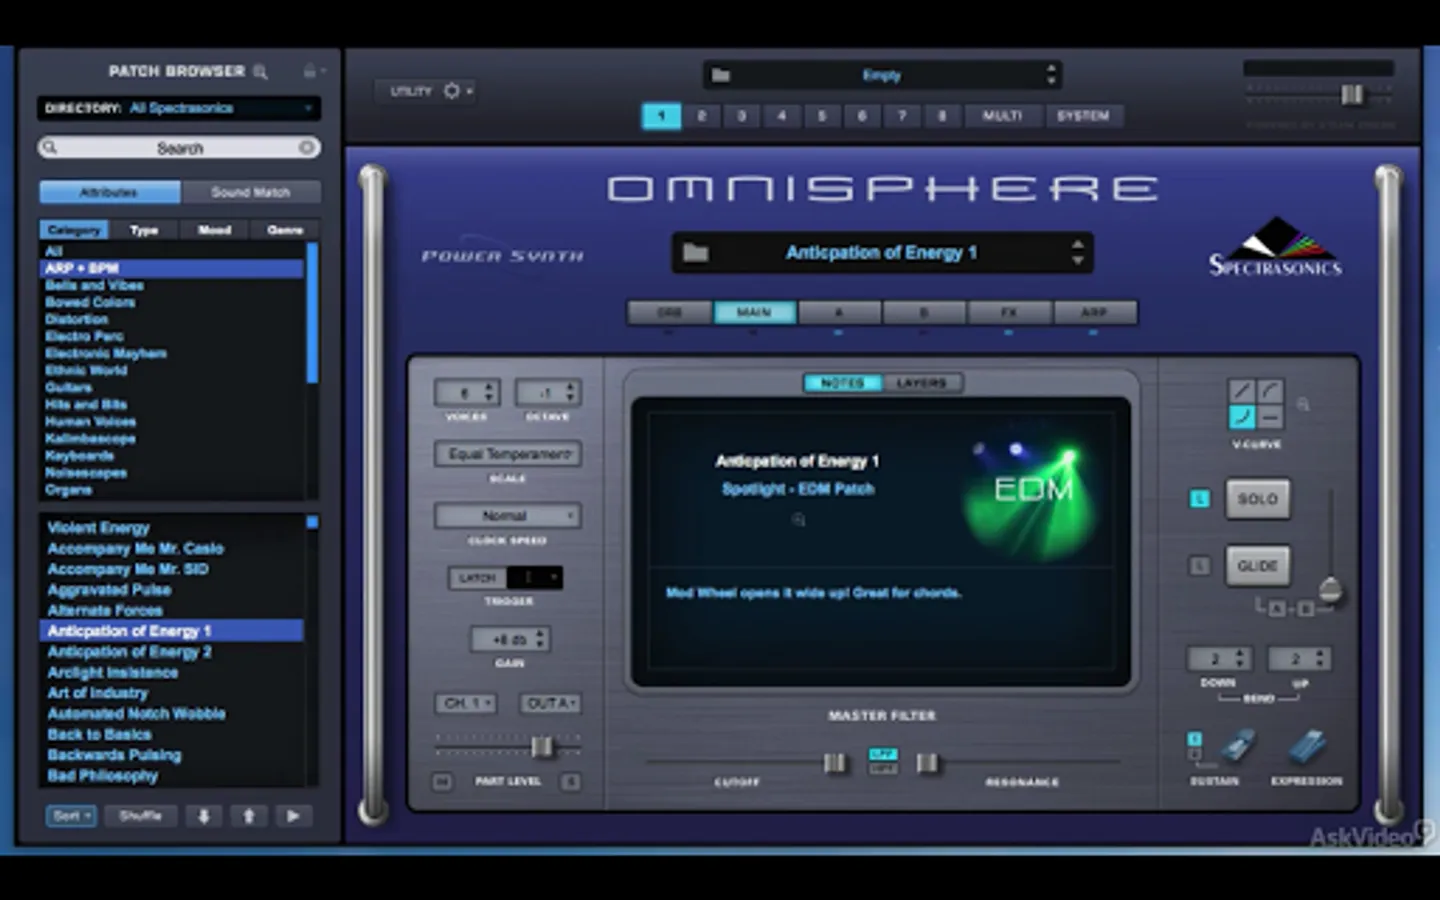
Task: Click the play button in Patch Browser footer
Action: 293,816
